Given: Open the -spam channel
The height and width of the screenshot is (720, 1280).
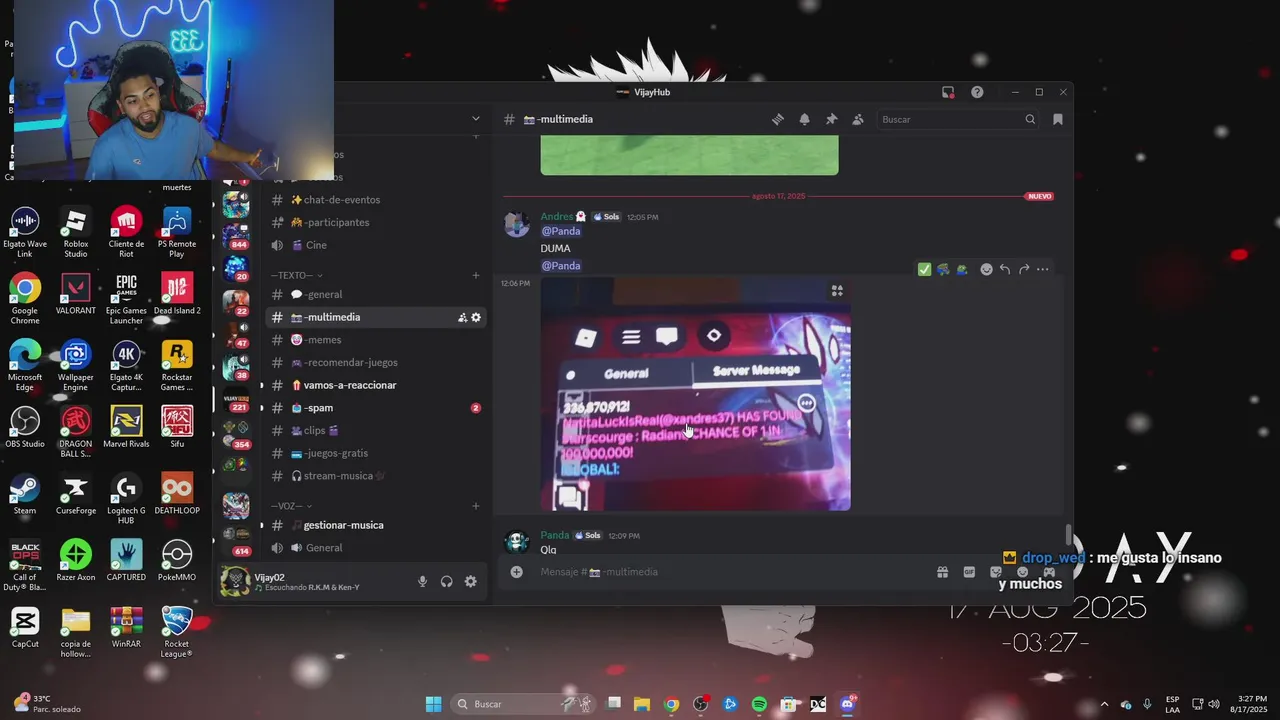Looking at the screenshot, I should point(377,408).
